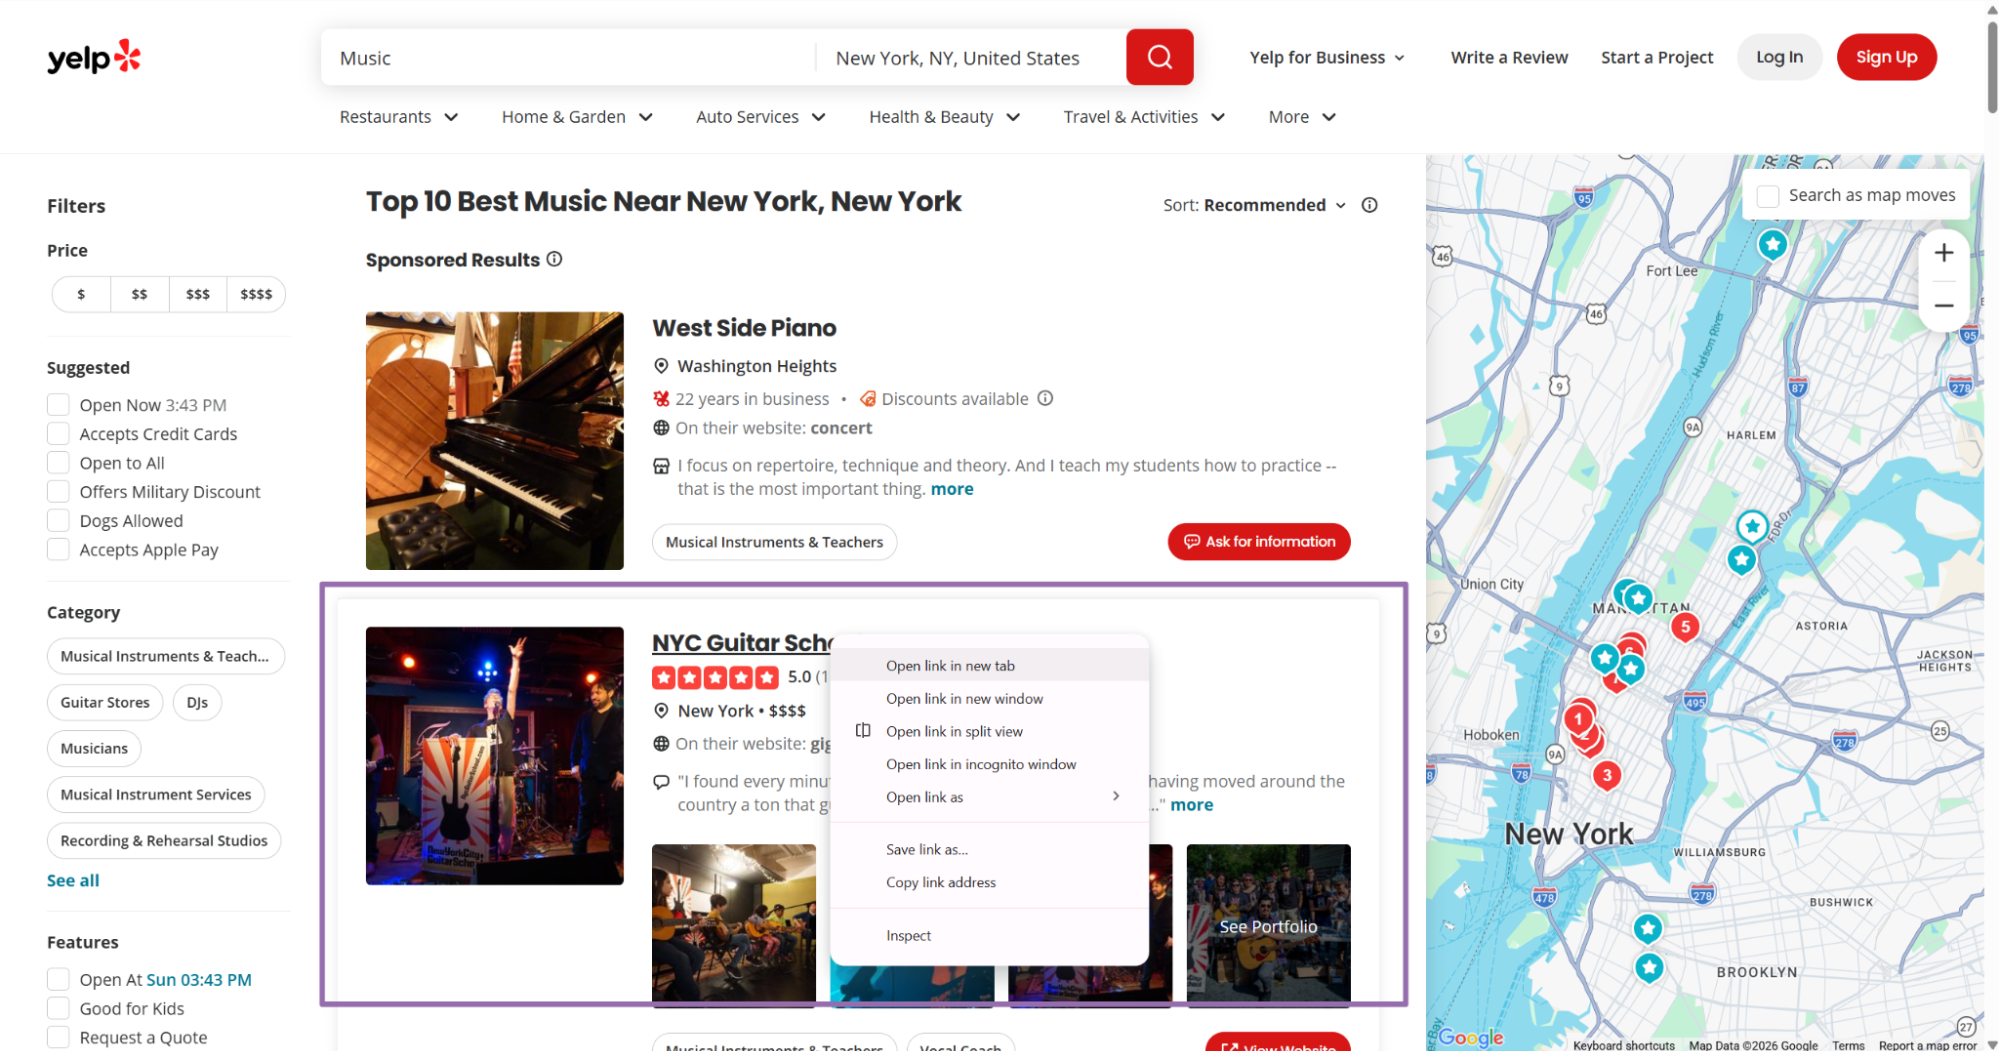Click the Sign Up button

[1886, 57]
